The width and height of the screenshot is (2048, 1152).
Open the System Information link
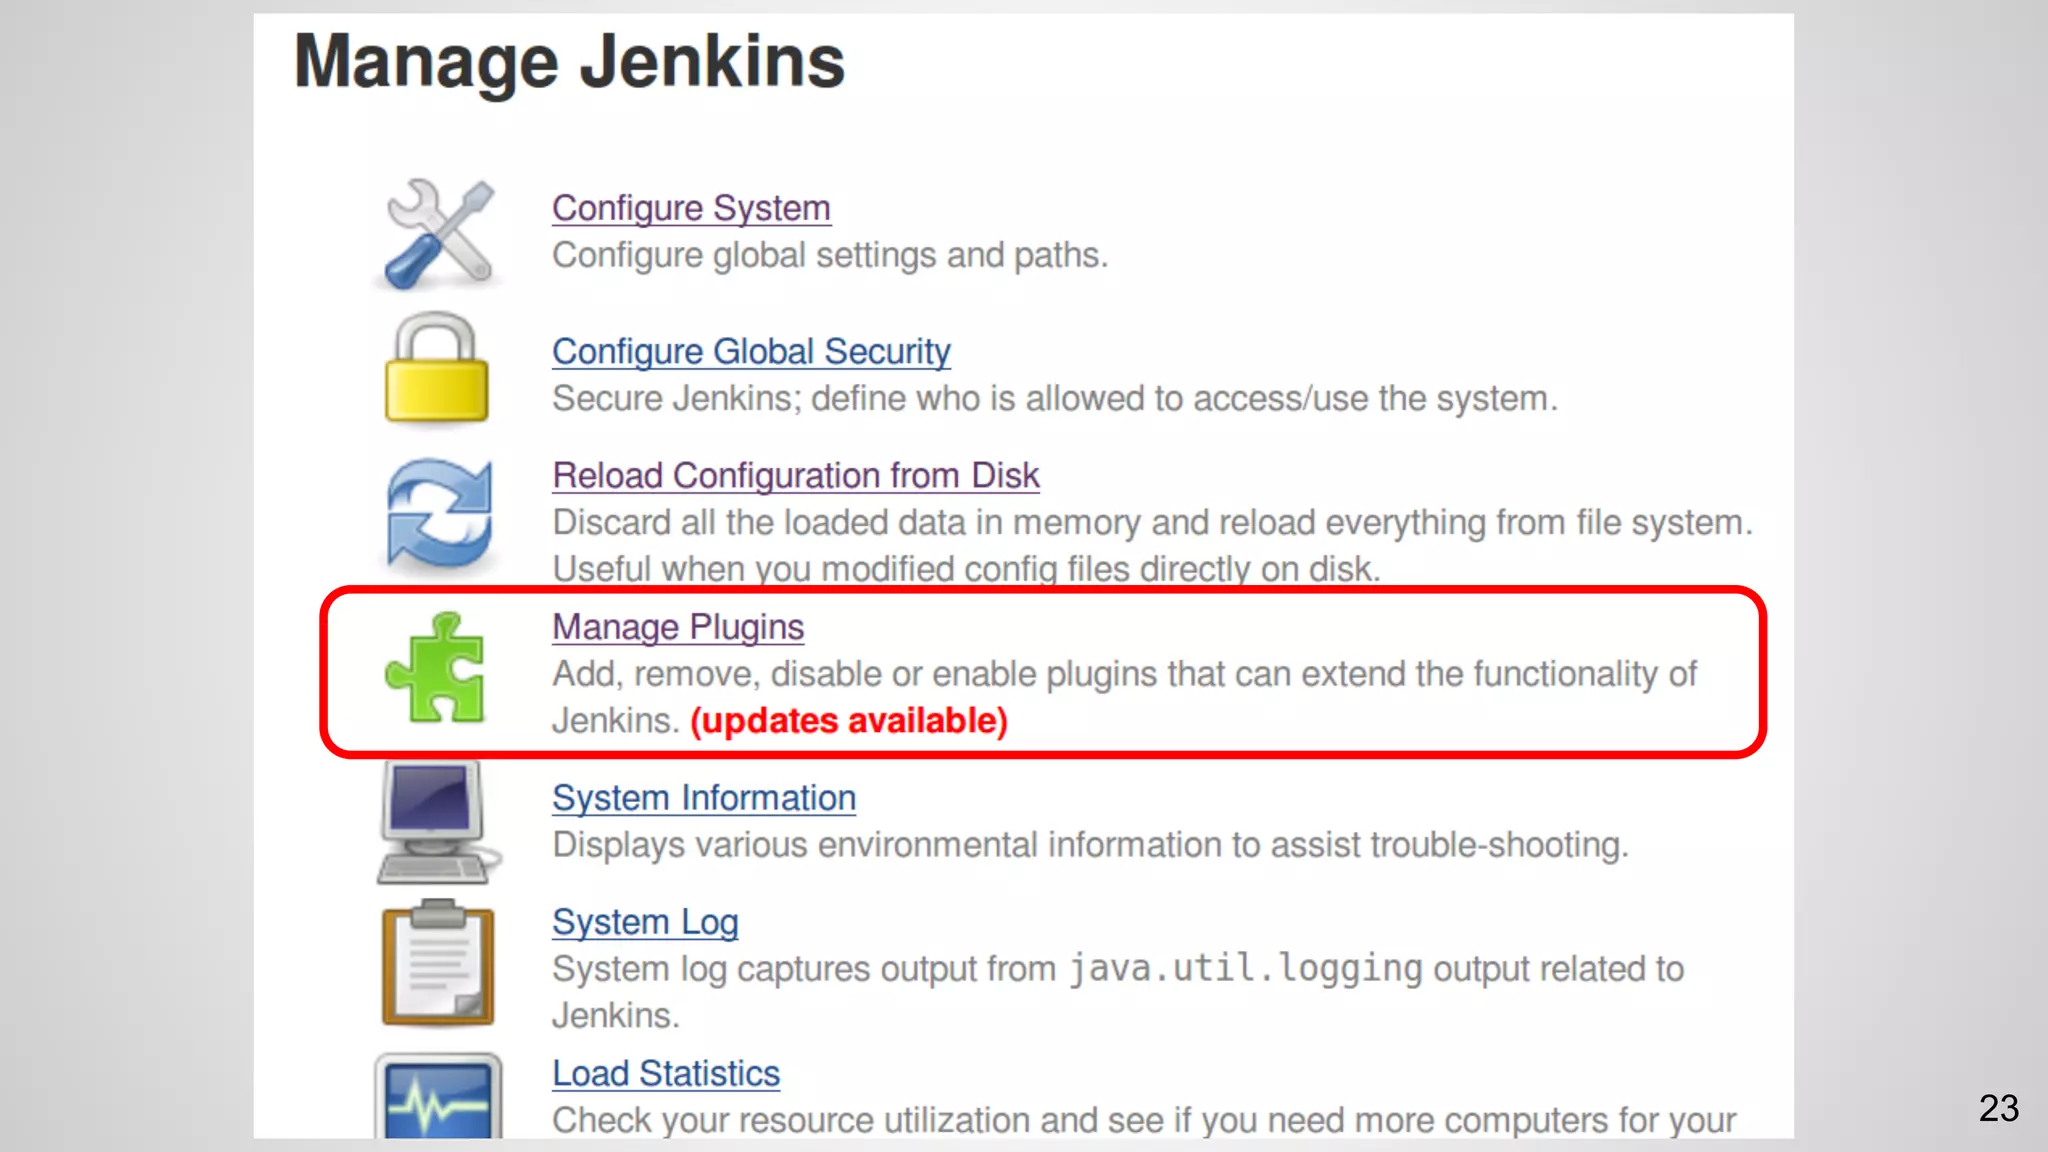pos(703,798)
